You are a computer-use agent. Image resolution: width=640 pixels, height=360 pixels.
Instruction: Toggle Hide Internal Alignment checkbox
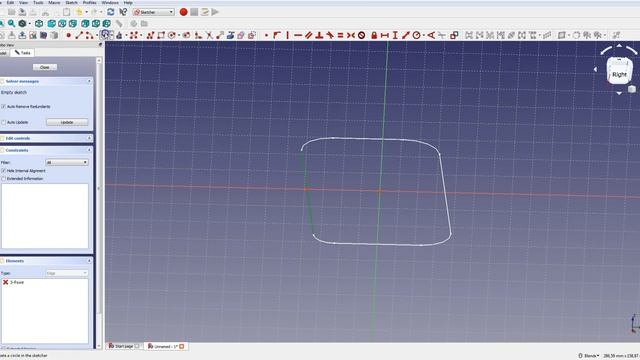coord(4,171)
